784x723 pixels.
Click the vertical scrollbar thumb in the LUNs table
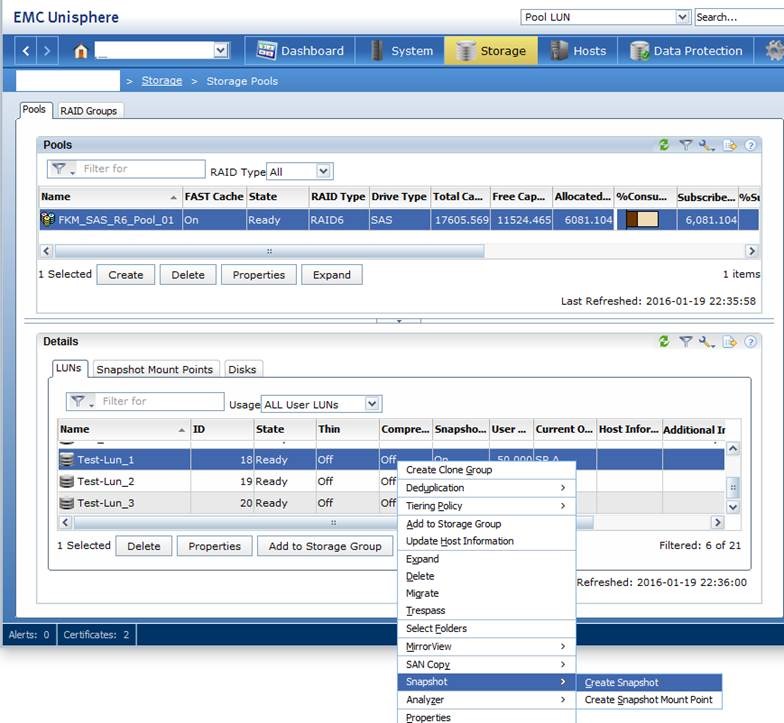[732, 488]
